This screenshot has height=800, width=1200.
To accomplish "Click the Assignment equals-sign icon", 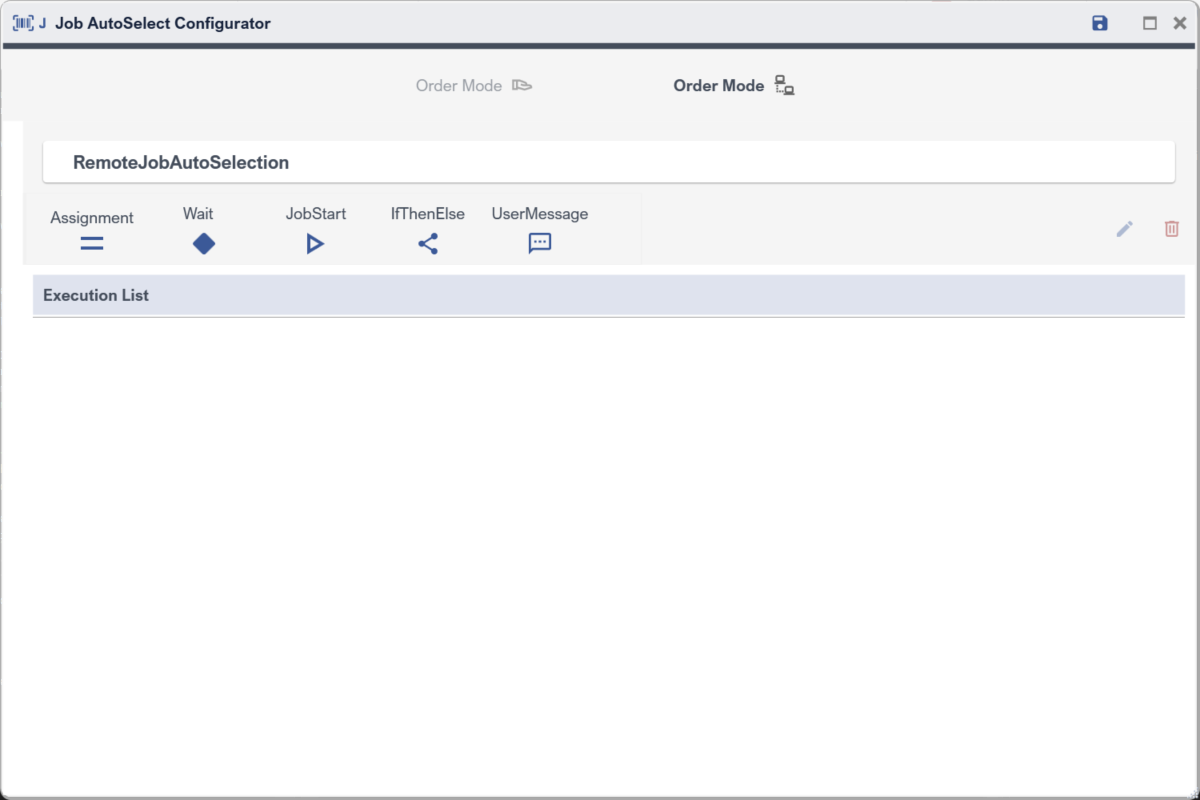I will pos(92,243).
